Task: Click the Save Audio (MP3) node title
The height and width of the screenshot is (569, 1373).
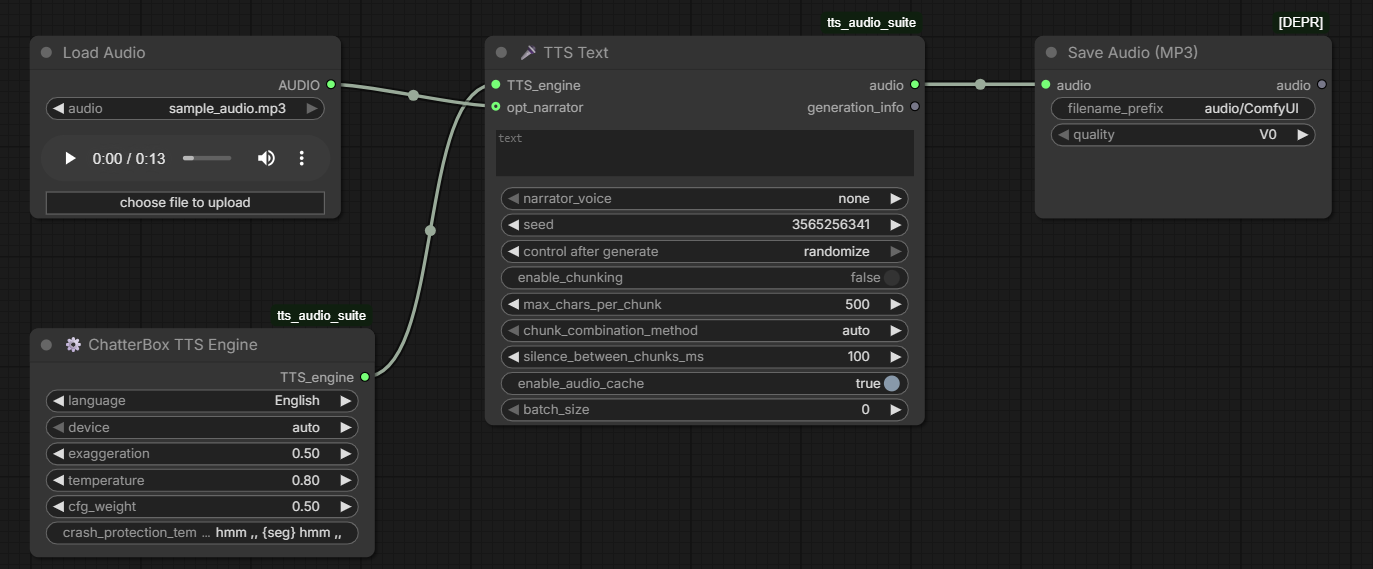Action: click(1132, 52)
